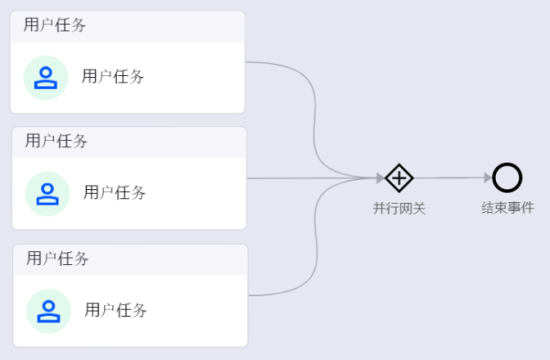Click the bottom card header 用户任务
The image size is (550, 360).
(x=58, y=259)
